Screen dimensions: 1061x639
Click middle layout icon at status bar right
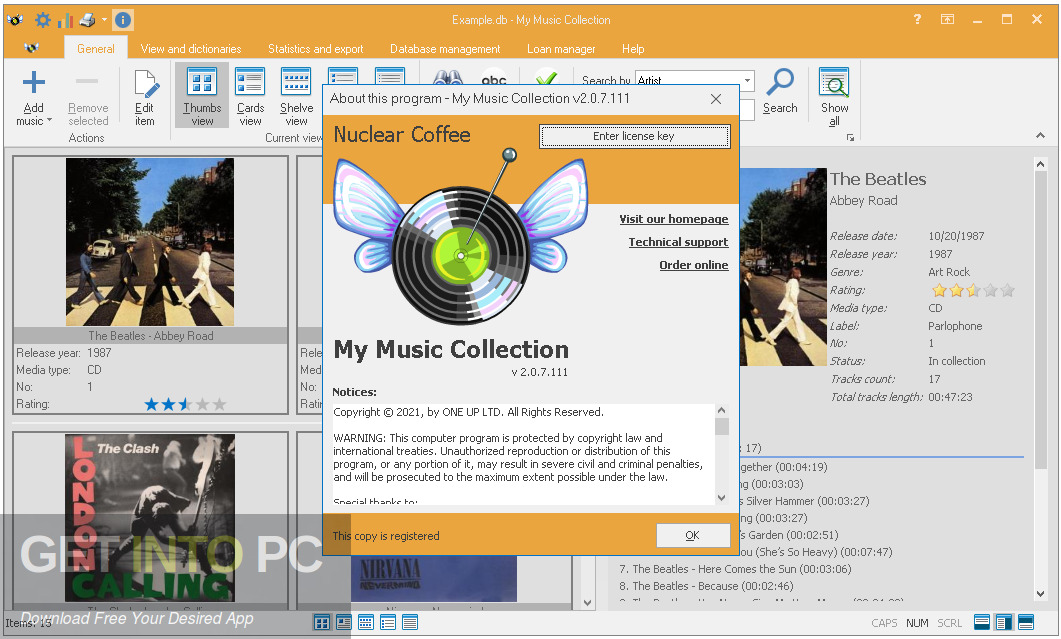point(1004,622)
